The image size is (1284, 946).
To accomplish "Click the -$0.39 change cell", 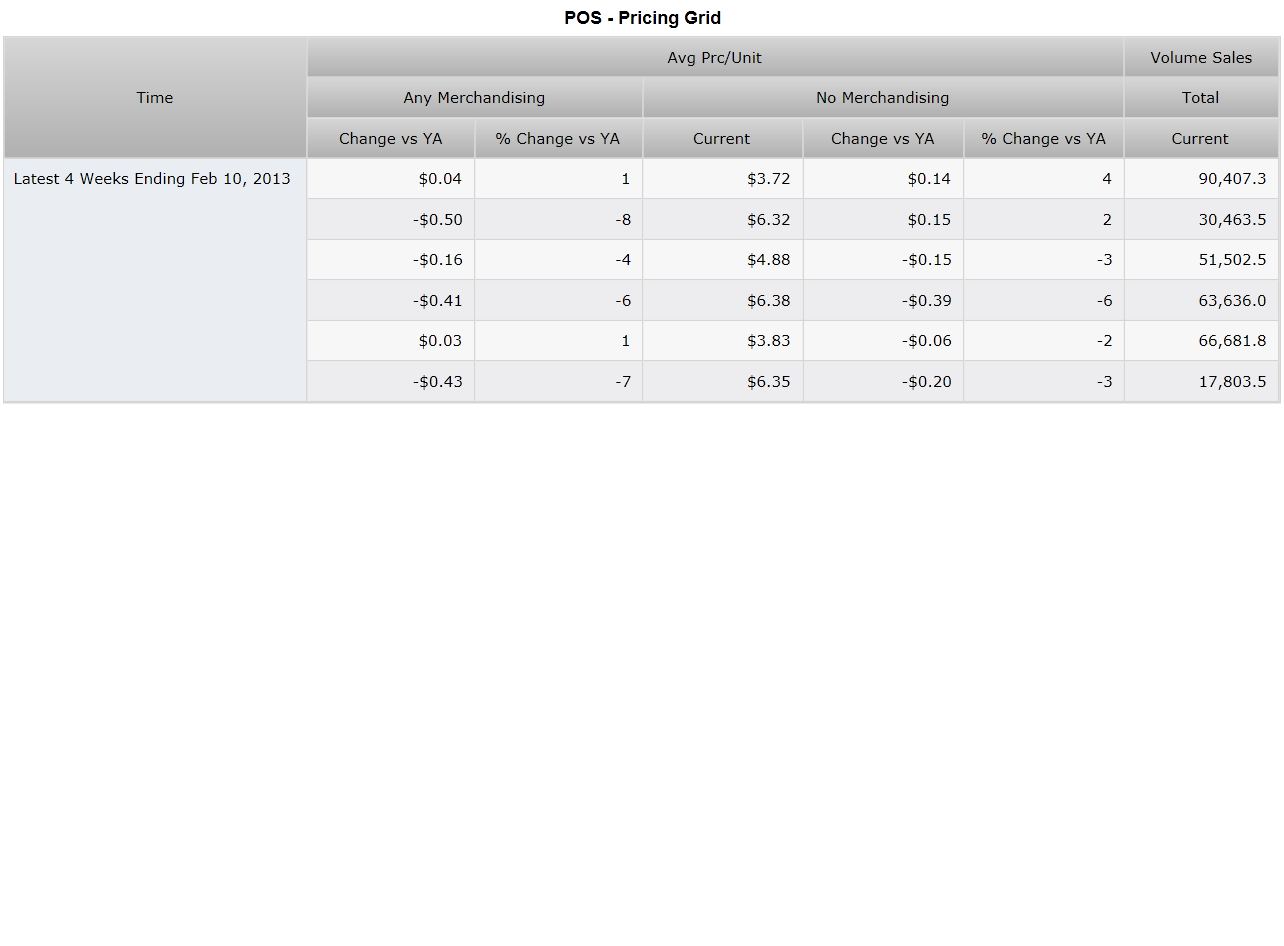I will 883,301.
